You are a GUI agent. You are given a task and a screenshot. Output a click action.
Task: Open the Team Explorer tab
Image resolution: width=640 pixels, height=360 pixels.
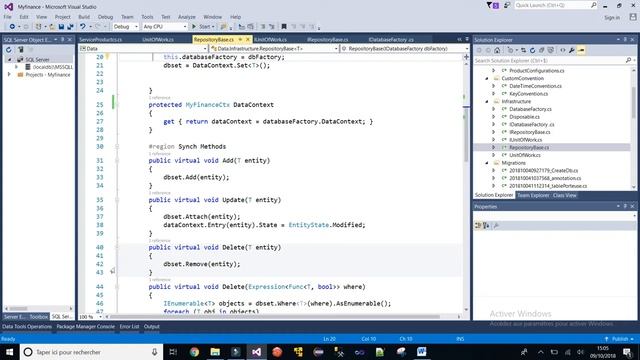click(x=533, y=196)
